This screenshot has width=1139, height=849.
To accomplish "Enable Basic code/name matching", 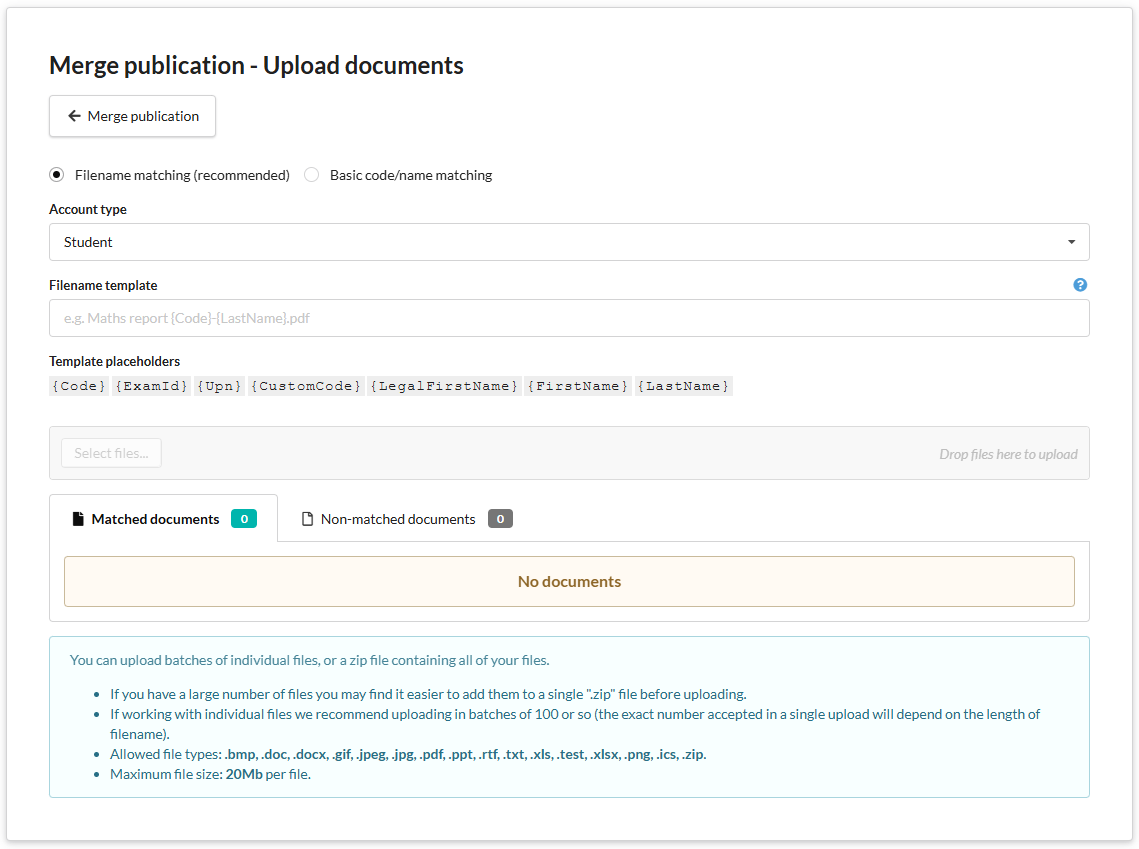I will click(x=311, y=174).
